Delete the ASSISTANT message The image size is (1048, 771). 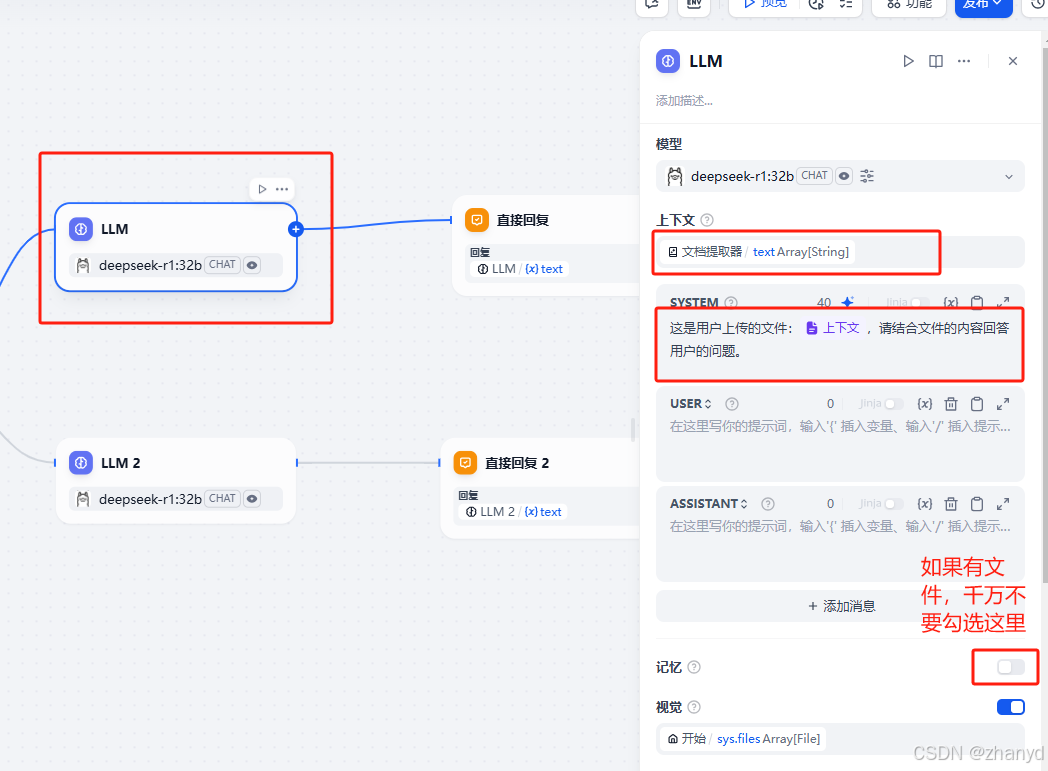(950, 504)
